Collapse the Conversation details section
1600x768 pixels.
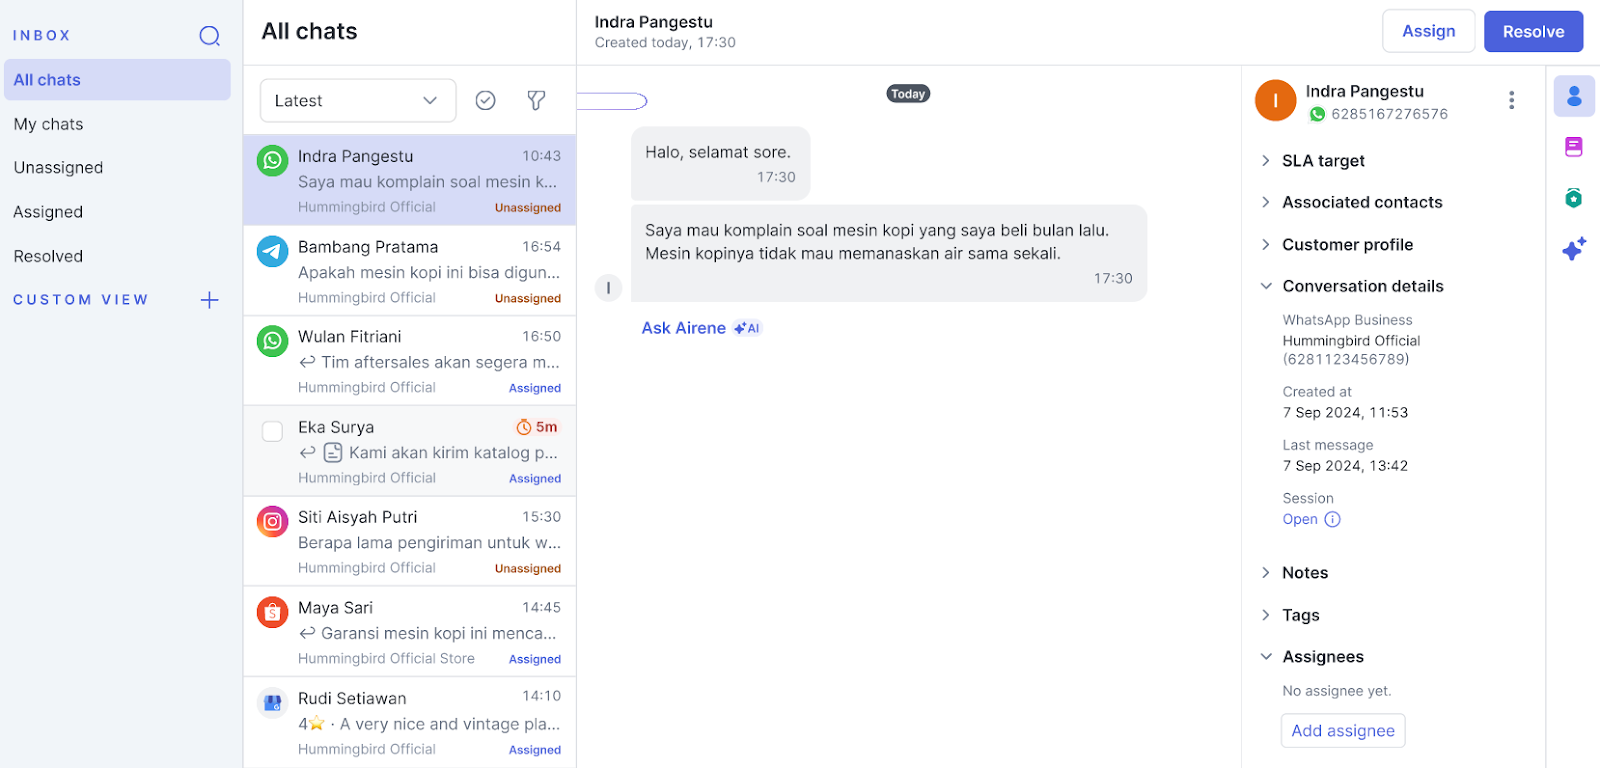tap(1362, 287)
